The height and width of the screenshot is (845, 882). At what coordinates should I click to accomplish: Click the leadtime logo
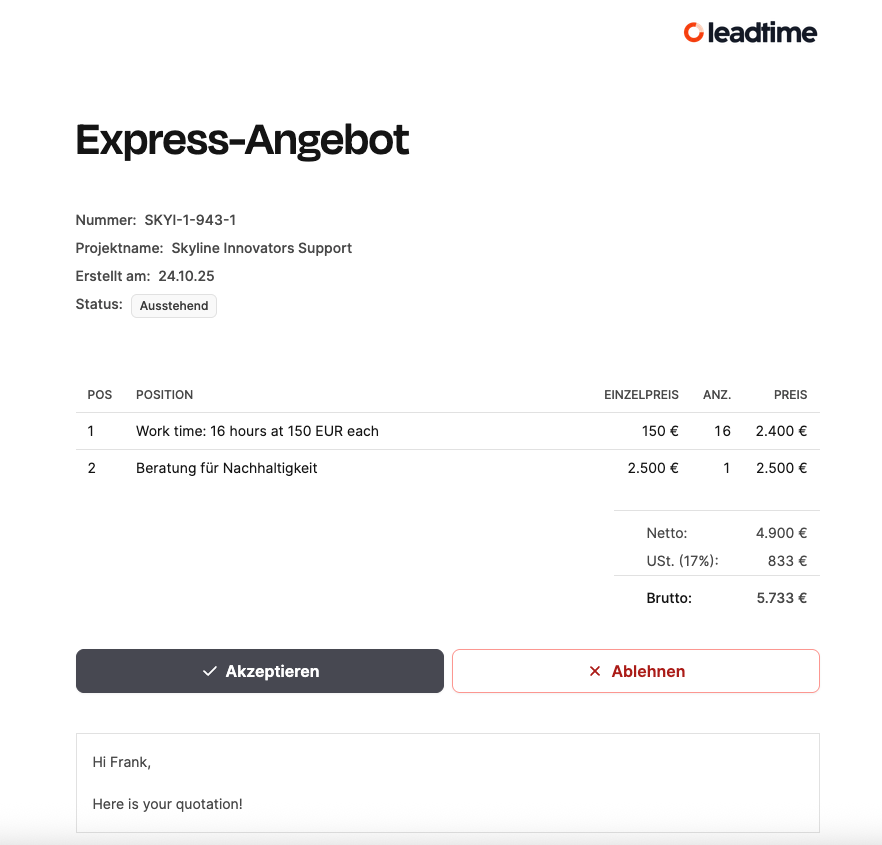coord(750,33)
